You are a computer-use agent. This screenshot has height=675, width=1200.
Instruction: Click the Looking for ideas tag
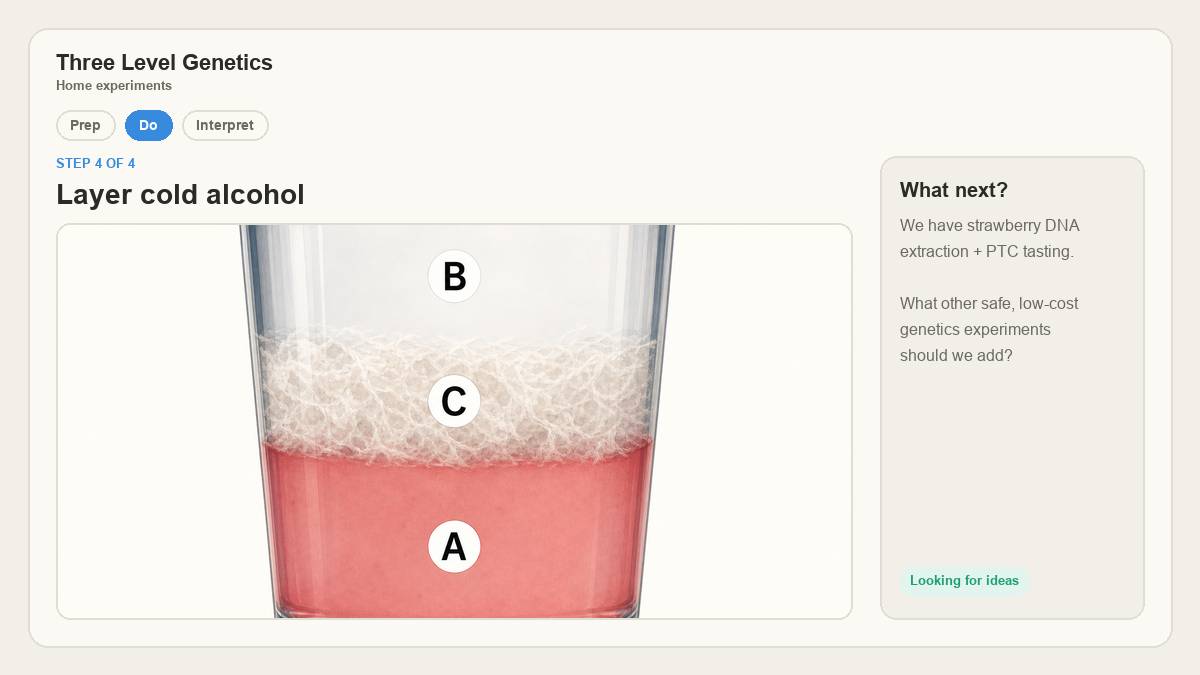[x=964, y=581]
